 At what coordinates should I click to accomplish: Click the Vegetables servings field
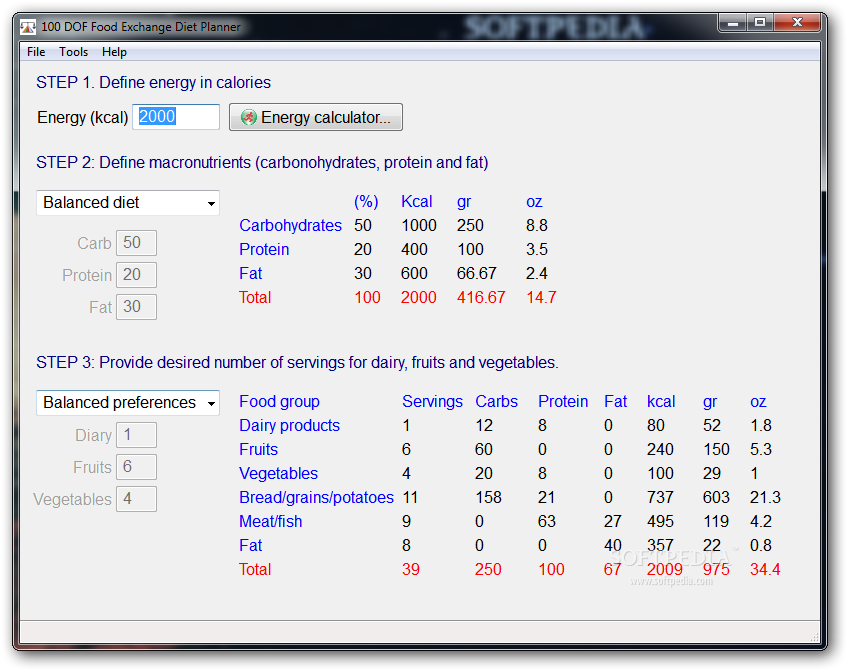point(136,499)
